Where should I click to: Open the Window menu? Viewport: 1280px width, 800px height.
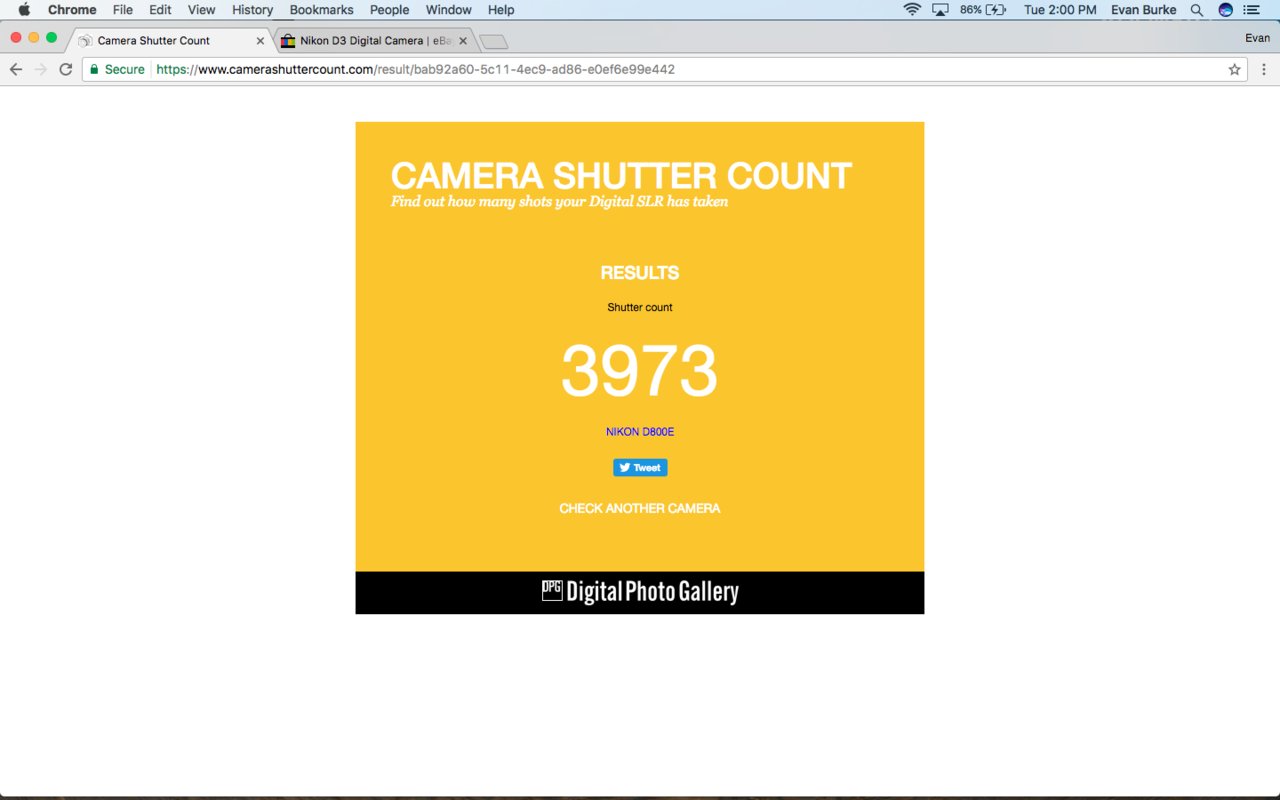[x=448, y=10]
